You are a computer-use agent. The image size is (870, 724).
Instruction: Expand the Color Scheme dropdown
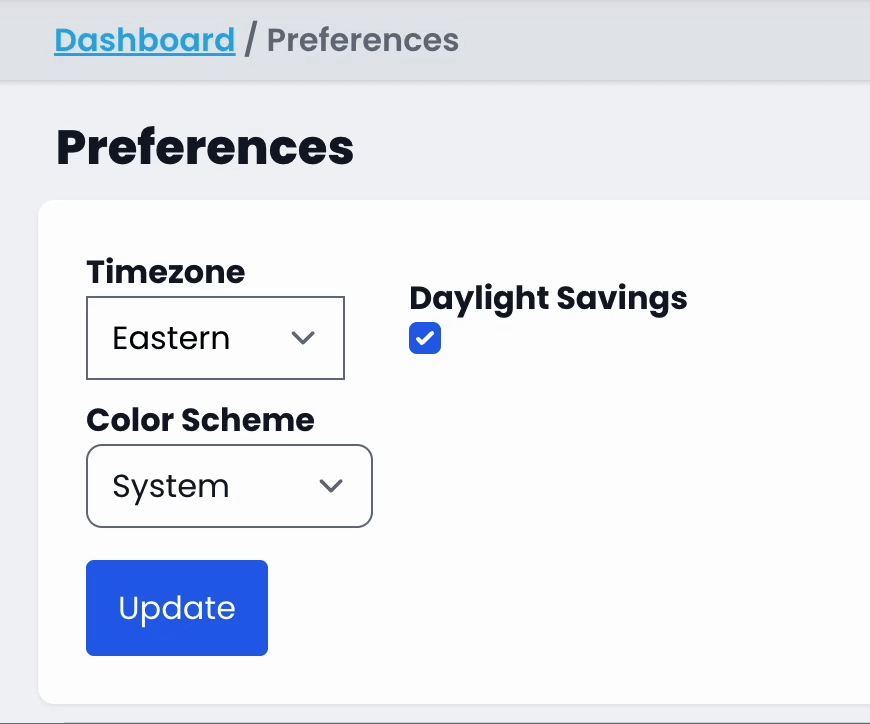click(x=229, y=486)
